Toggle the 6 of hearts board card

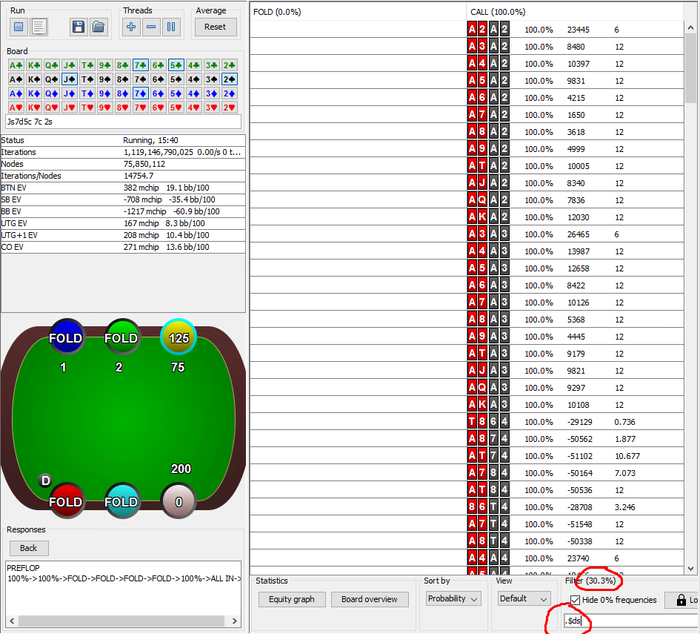(158, 107)
